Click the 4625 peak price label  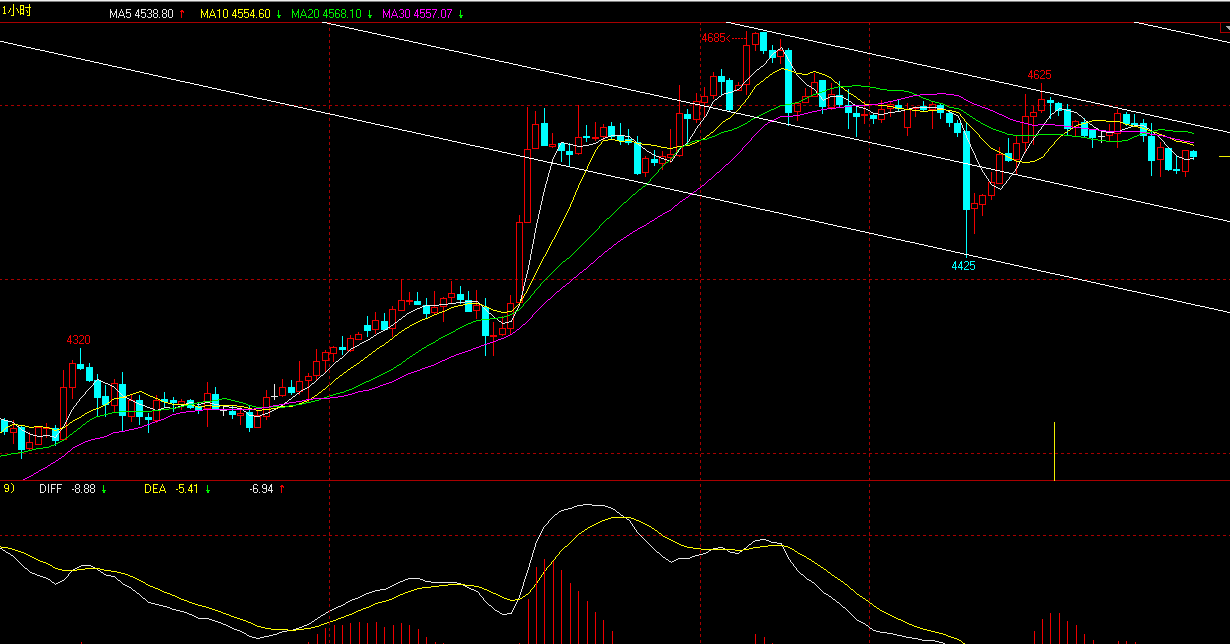(1039, 75)
